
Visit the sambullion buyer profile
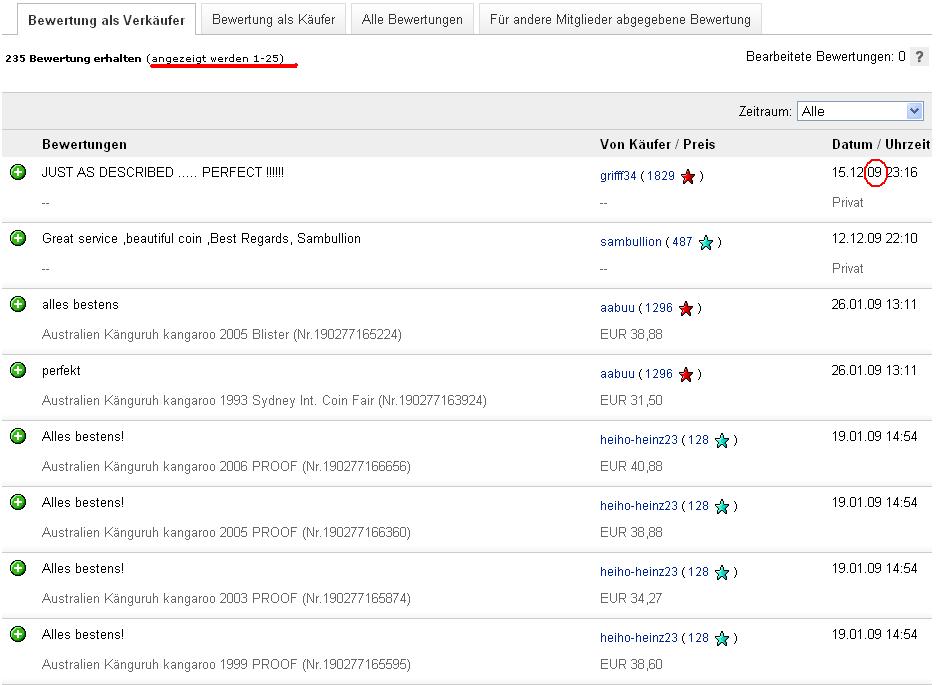[x=630, y=242]
